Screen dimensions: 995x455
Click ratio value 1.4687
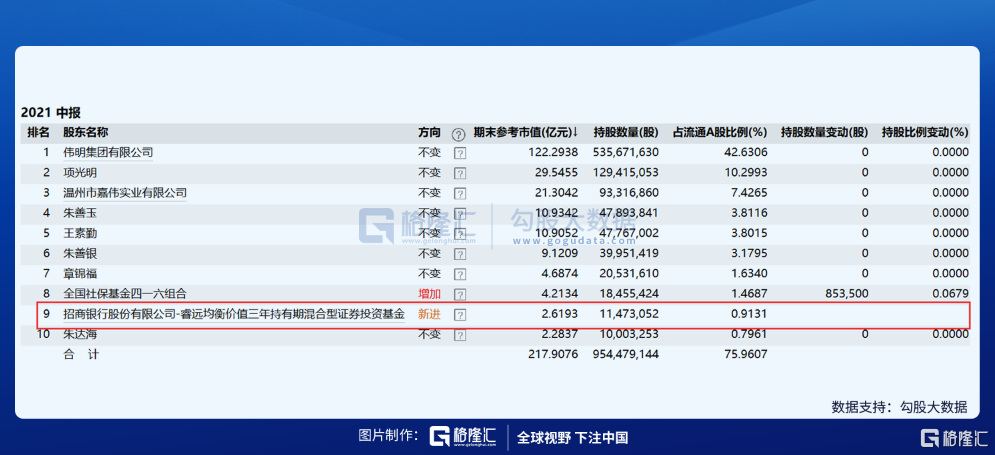coord(749,294)
